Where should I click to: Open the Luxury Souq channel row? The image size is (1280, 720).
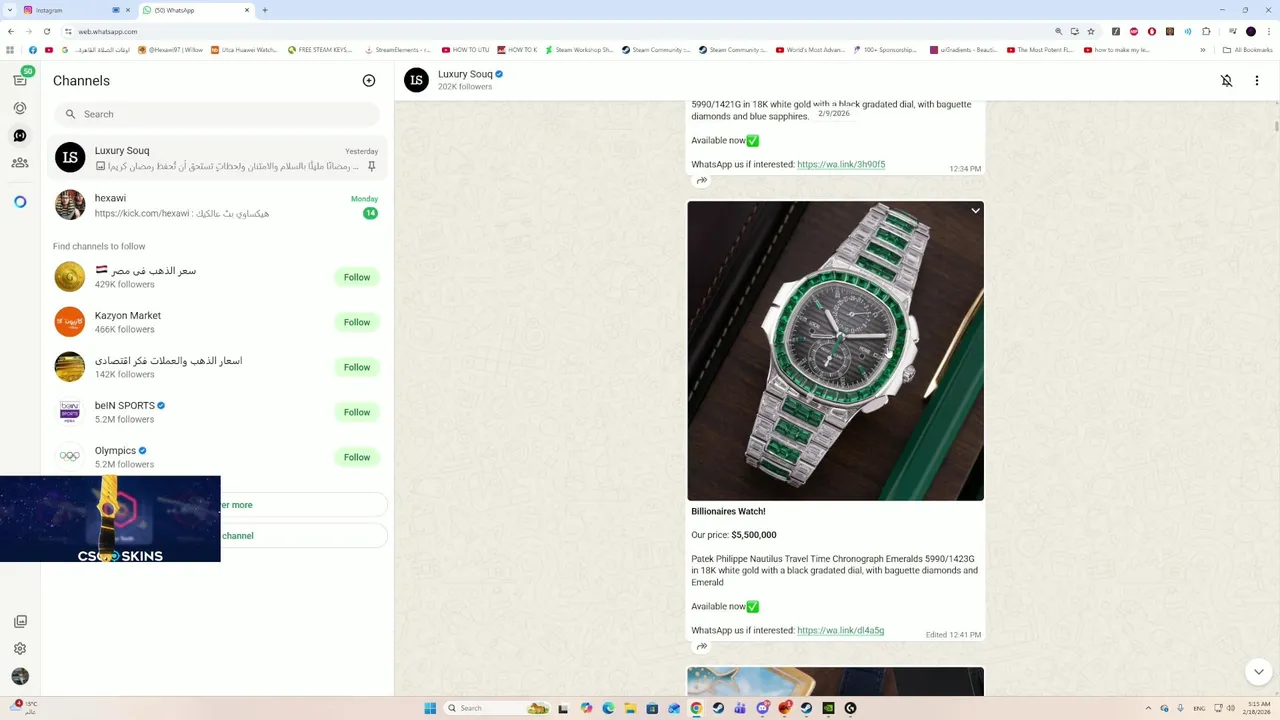point(216,158)
